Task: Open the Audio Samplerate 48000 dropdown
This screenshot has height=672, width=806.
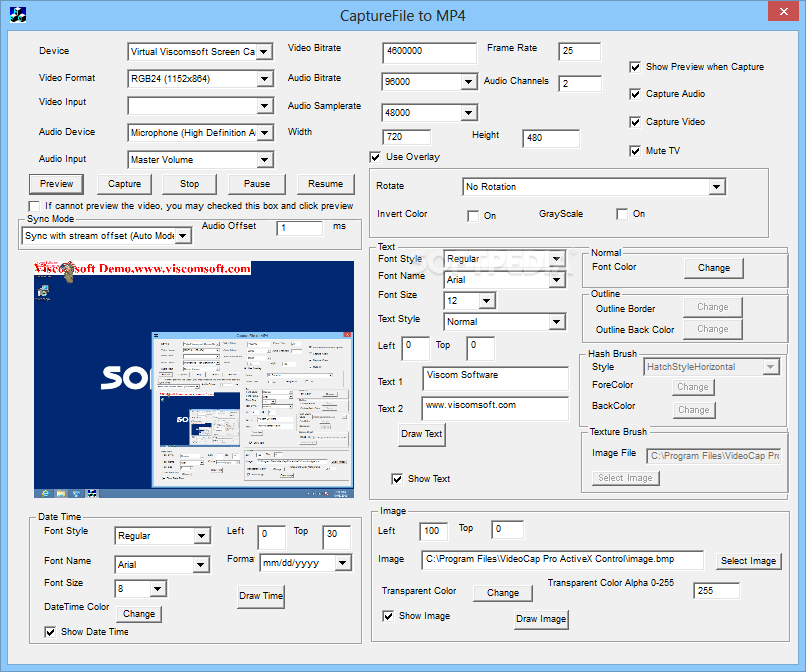Action: coord(468,113)
